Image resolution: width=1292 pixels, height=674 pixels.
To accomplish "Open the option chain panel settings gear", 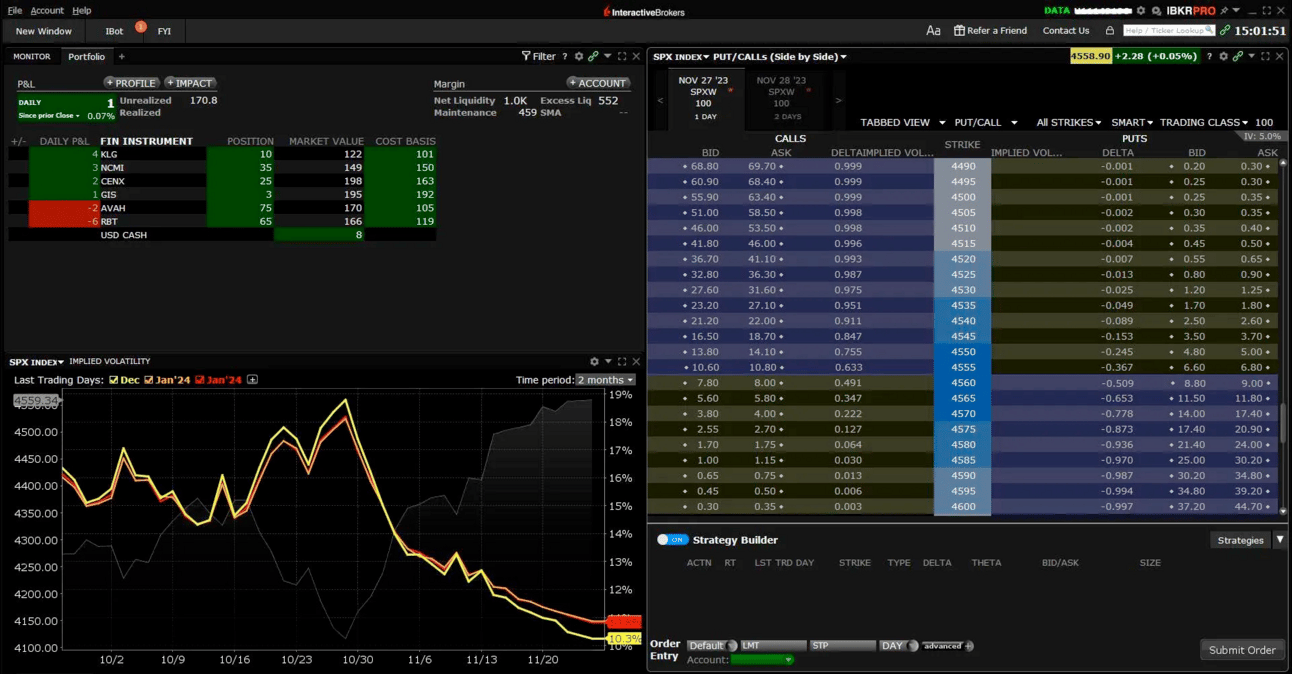I will 1223,57.
